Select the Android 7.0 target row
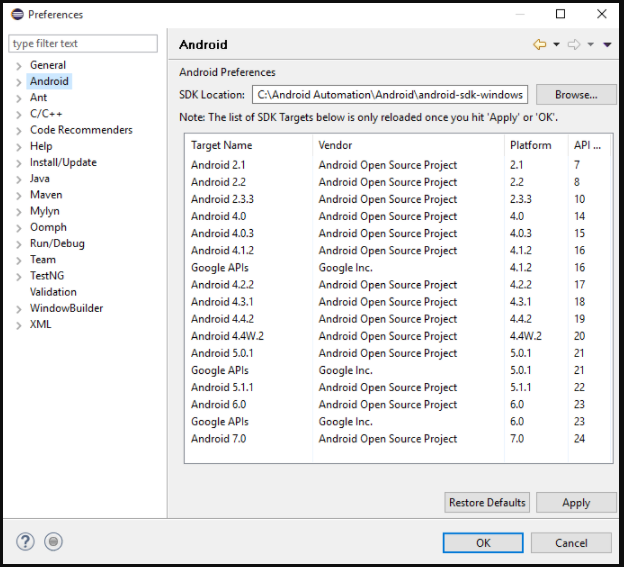 (x=398, y=438)
